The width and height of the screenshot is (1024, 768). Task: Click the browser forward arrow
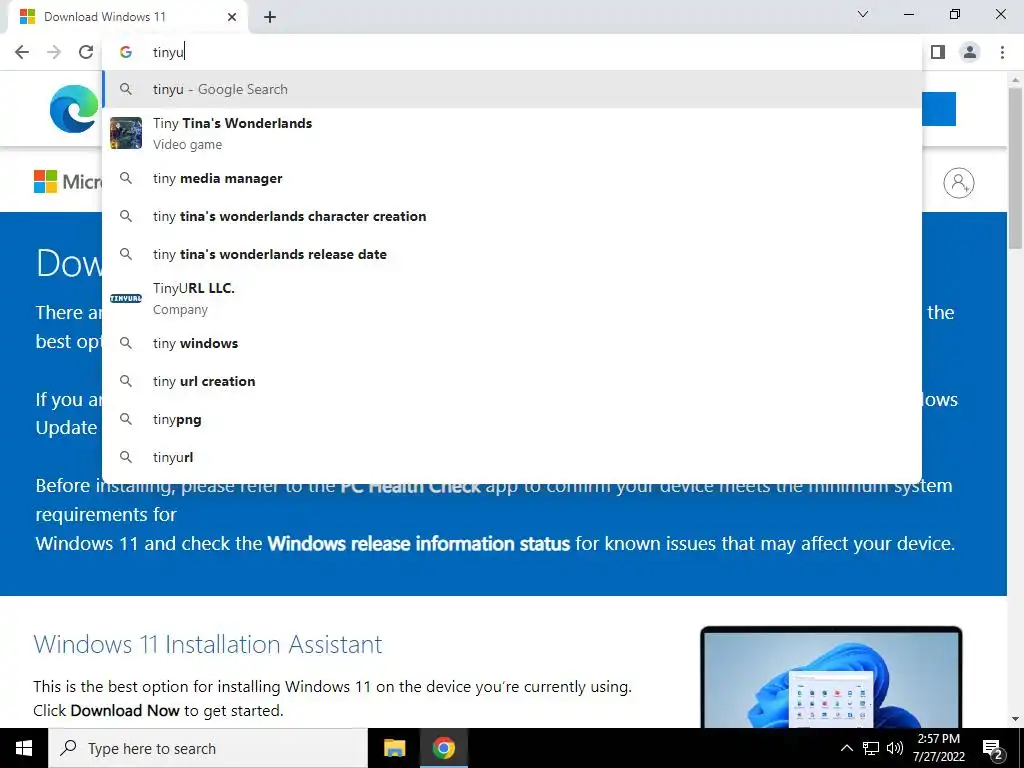tap(54, 52)
